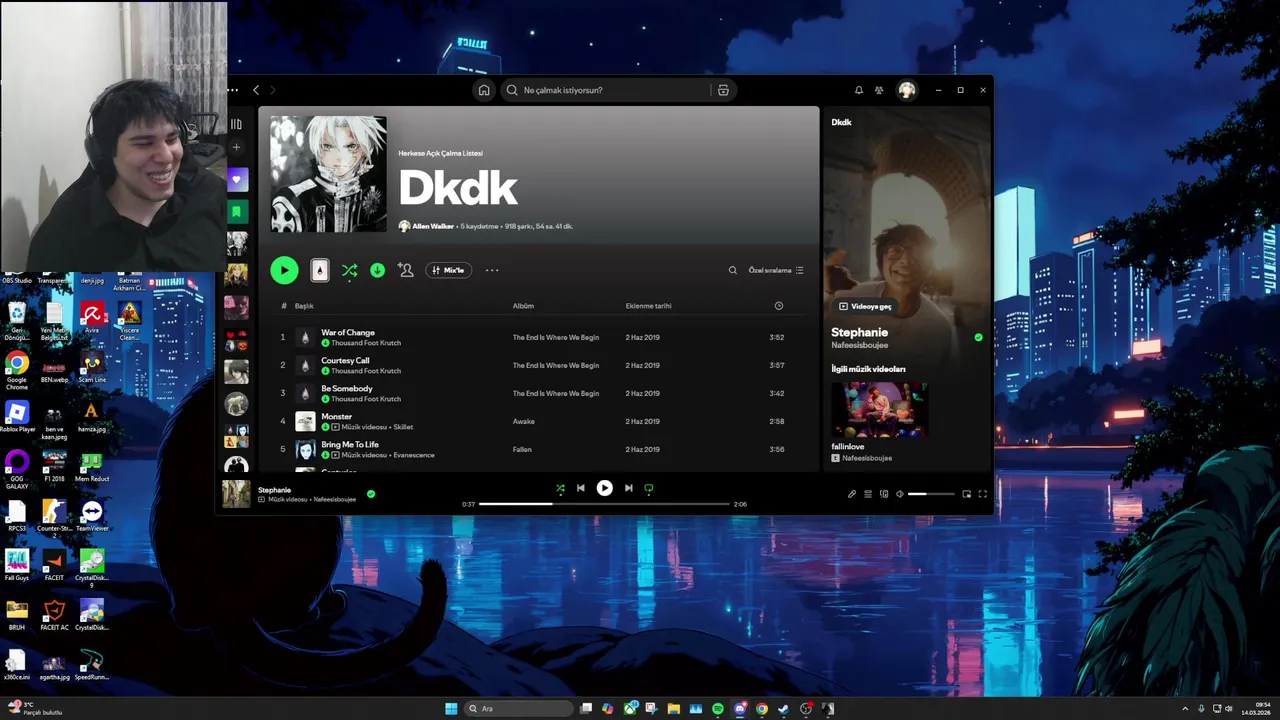Sort by the Albüm column header
The image size is (1280, 720).
(x=523, y=306)
